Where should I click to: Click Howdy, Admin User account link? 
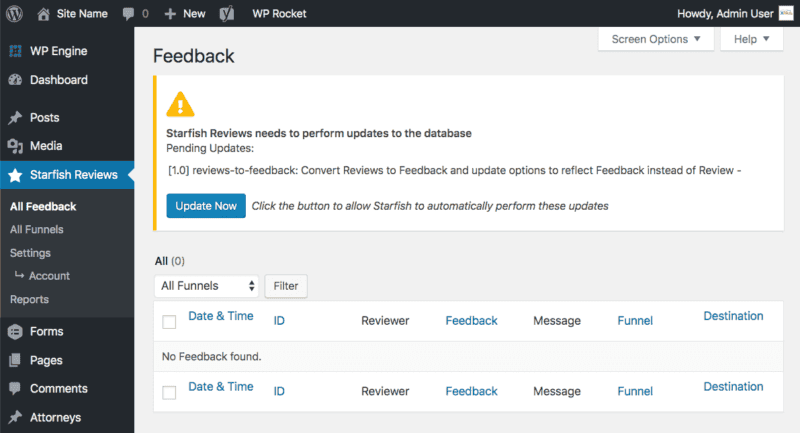tap(725, 14)
